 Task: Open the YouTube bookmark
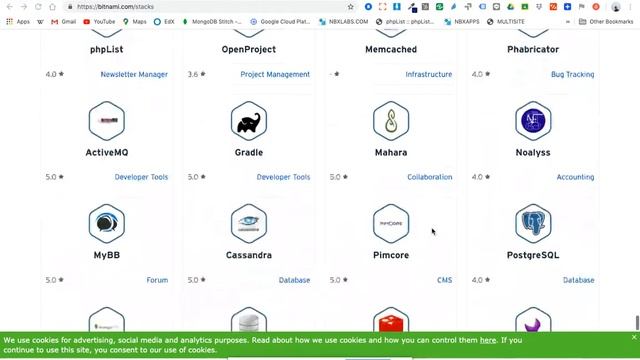[x=99, y=22]
